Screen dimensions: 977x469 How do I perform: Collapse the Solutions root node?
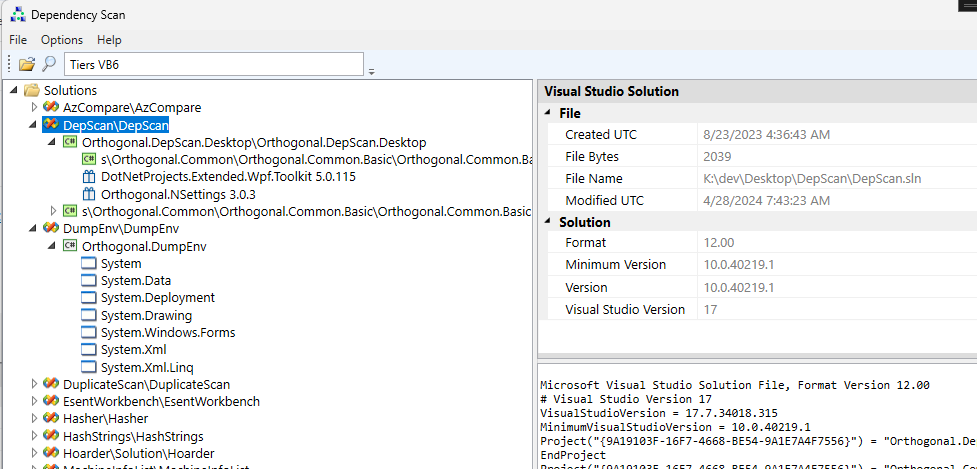(x=14, y=90)
